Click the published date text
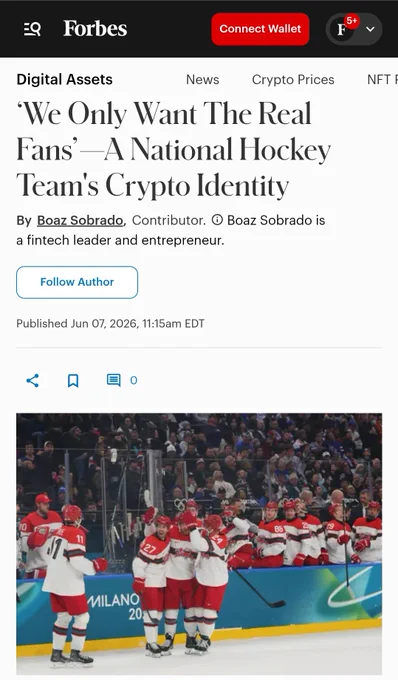Screen dimensions: 398x680 [x=110, y=324]
